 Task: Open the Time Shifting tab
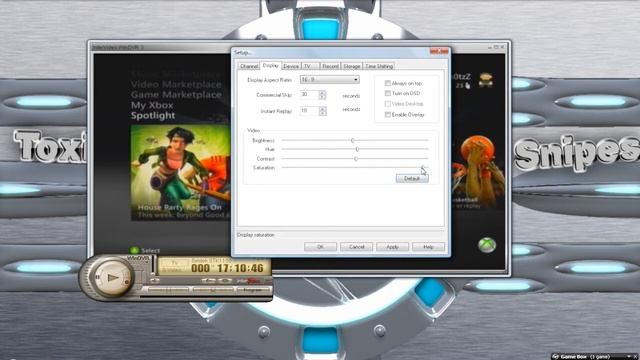[379, 66]
